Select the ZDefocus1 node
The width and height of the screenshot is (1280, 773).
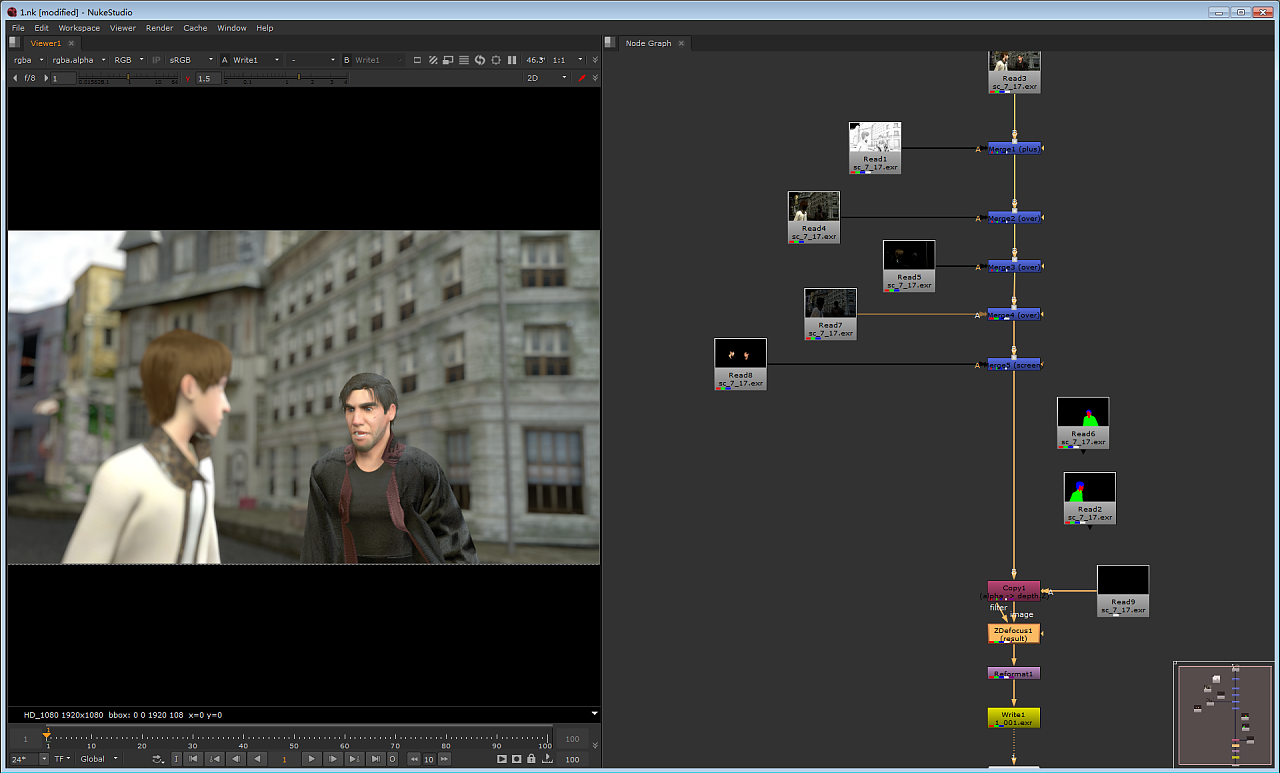click(1014, 633)
